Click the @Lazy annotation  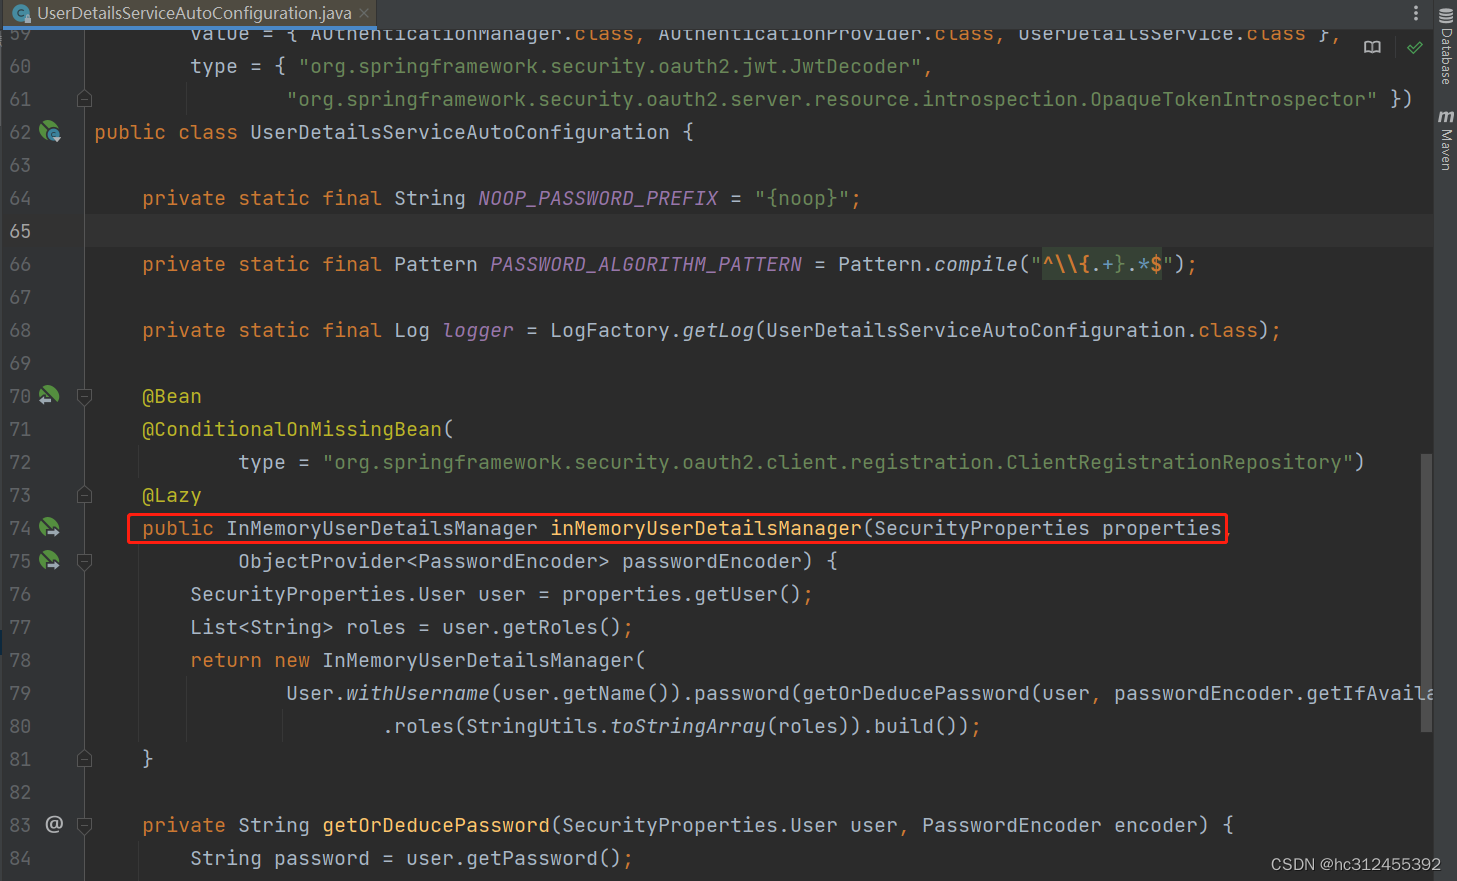pyautogui.click(x=172, y=495)
